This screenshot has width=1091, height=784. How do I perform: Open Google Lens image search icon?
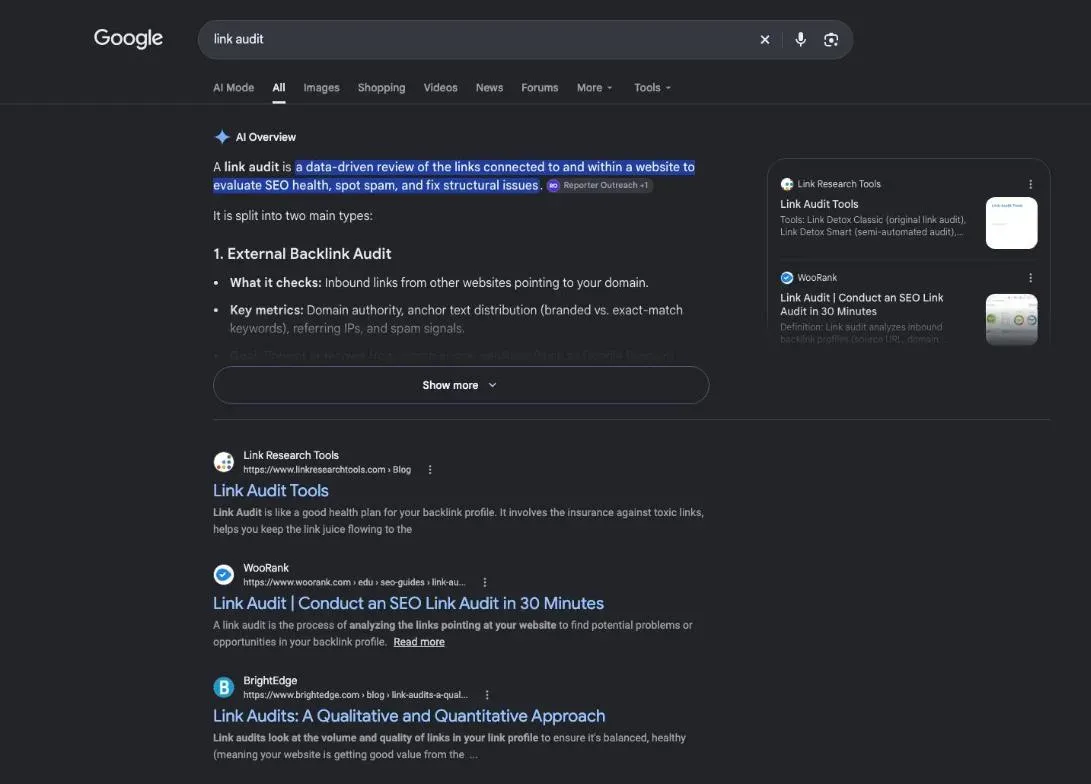(831, 40)
